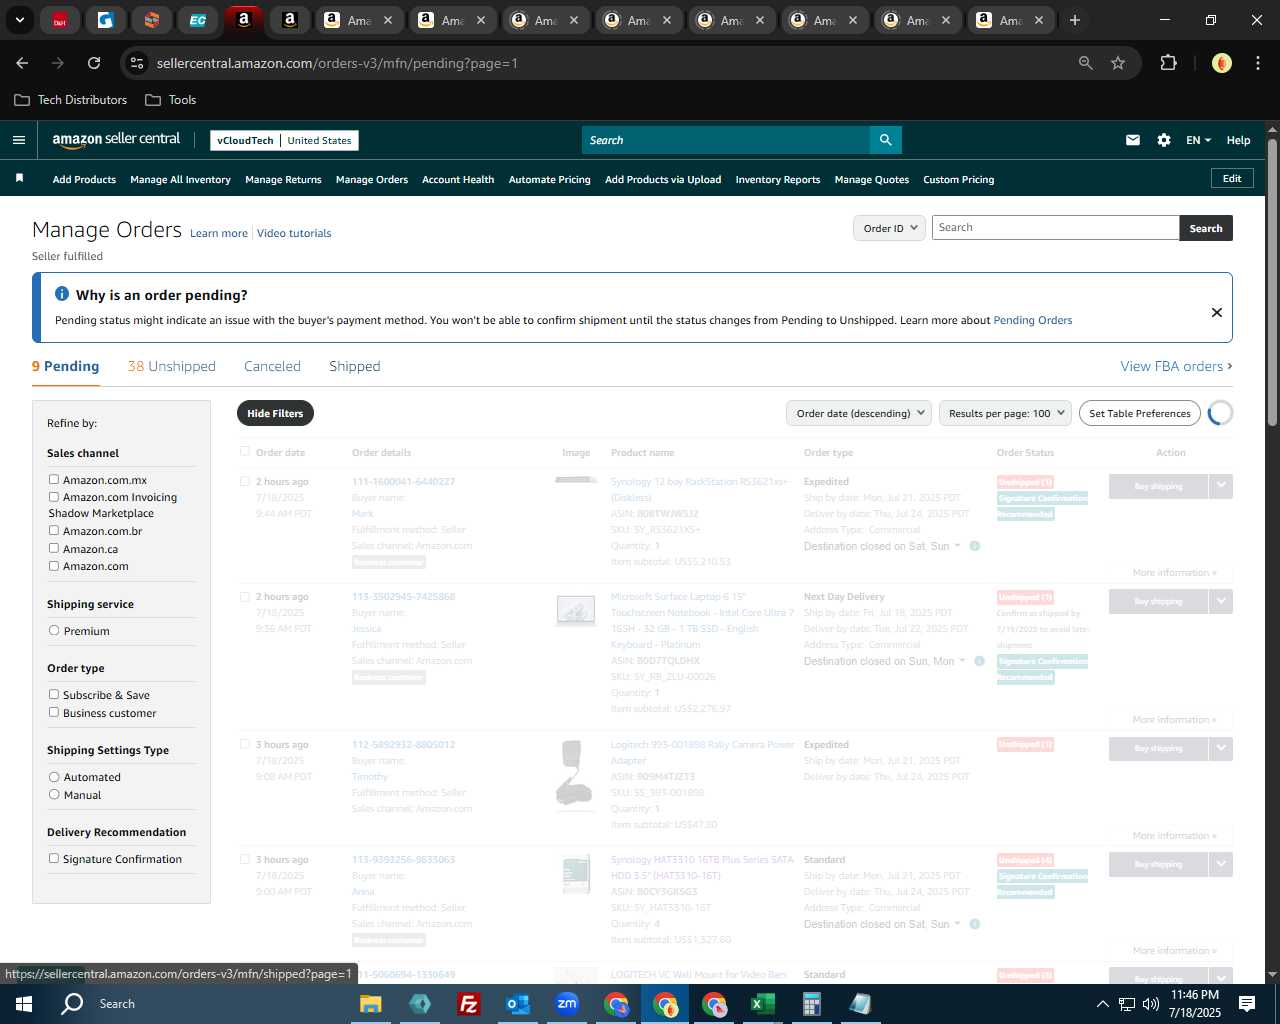Select the Premium shipping service radio
The width and height of the screenshot is (1280, 1024).
pos(54,631)
